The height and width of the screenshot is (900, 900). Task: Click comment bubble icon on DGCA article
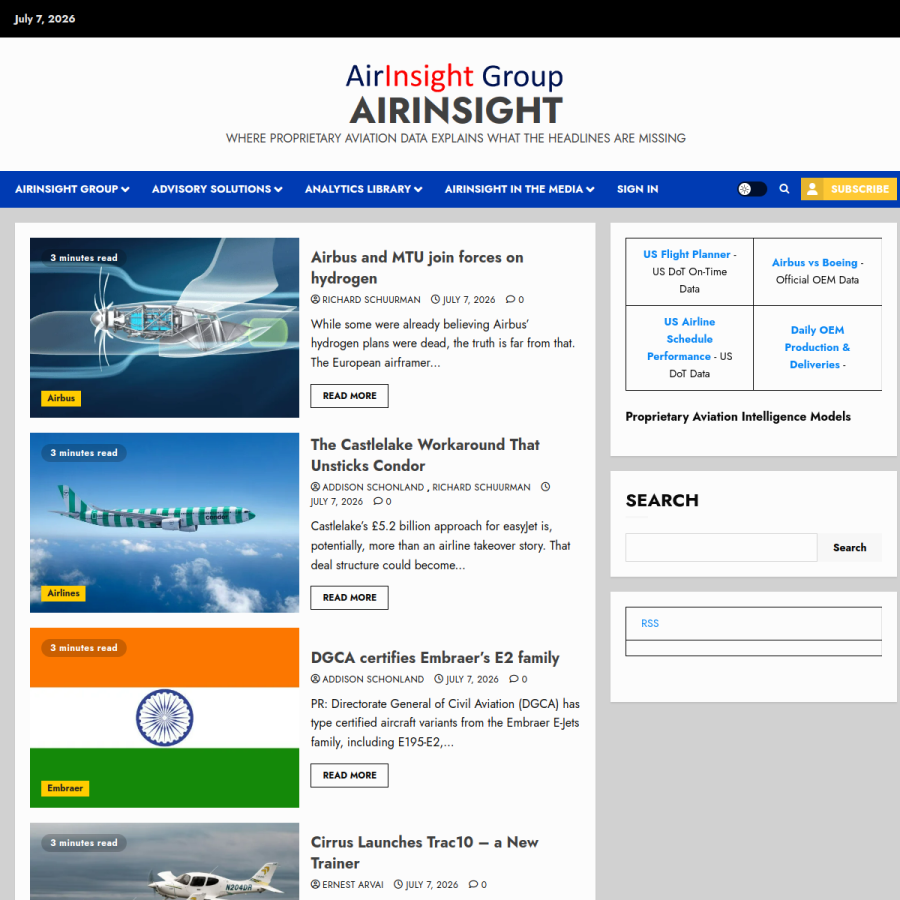[x=514, y=678]
